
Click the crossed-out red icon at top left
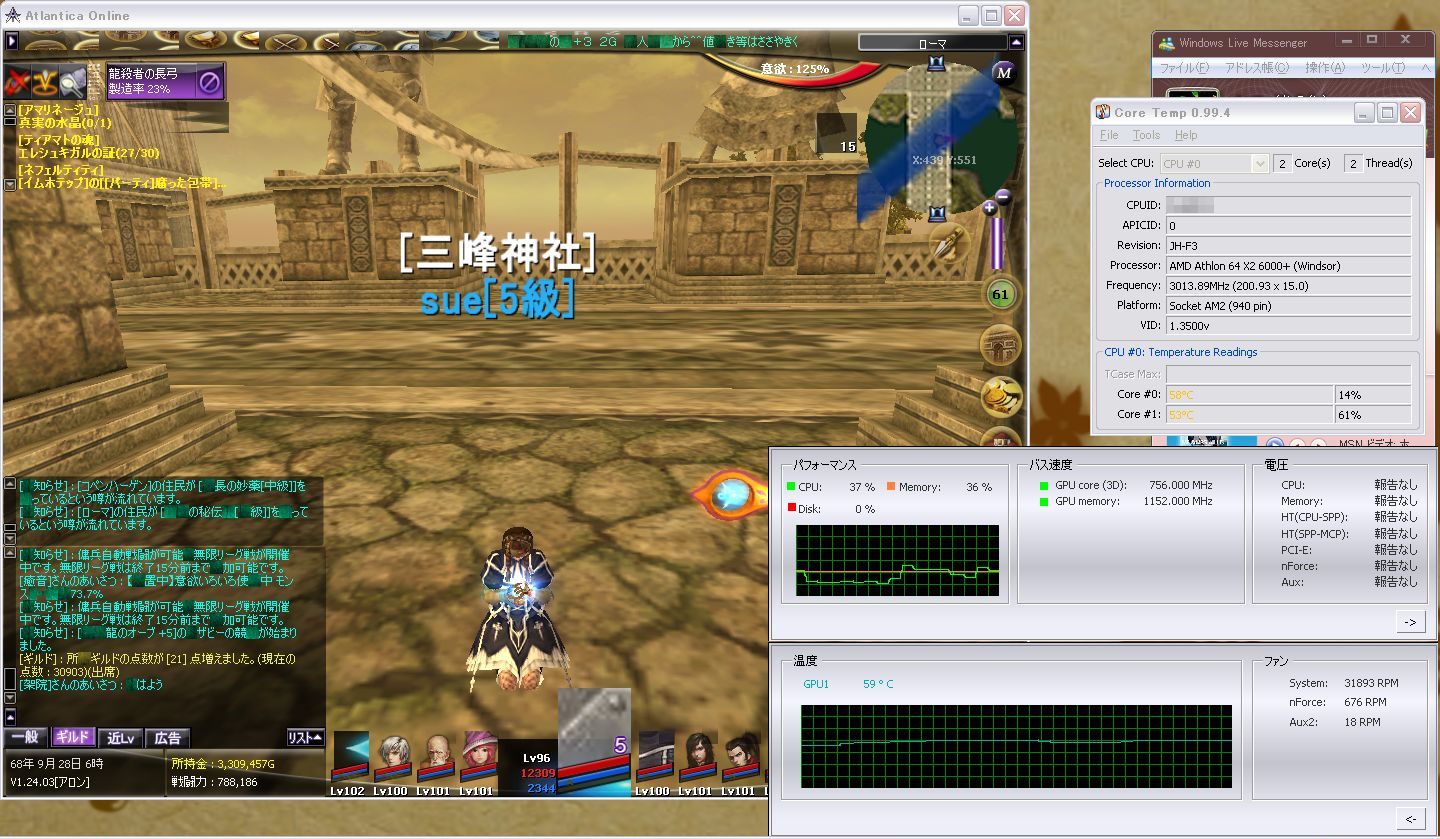click(18, 81)
